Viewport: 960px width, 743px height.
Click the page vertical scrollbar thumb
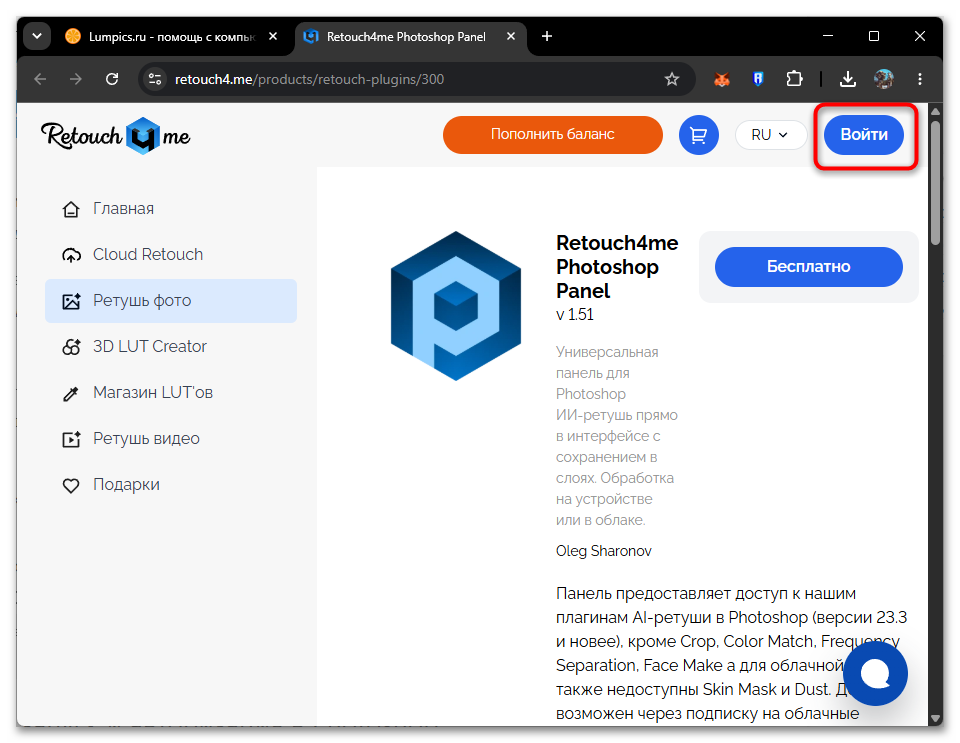[x=934, y=182]
